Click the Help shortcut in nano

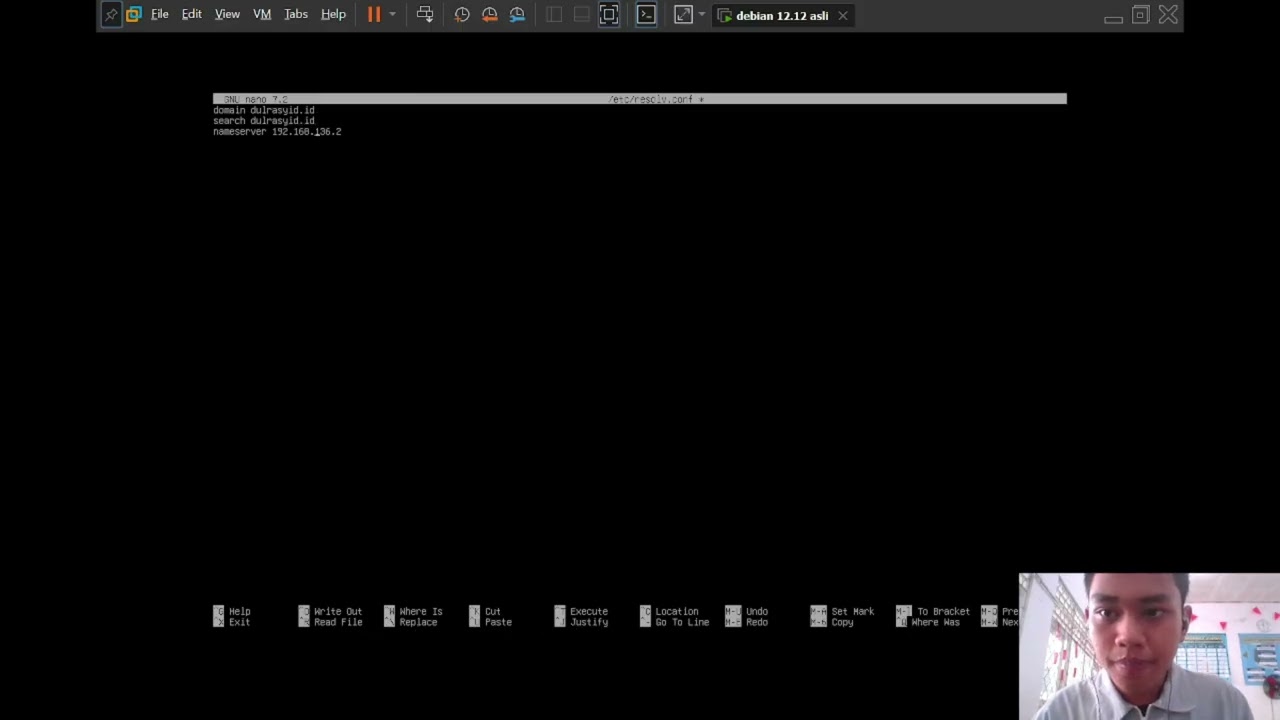[x=240, y=612]
